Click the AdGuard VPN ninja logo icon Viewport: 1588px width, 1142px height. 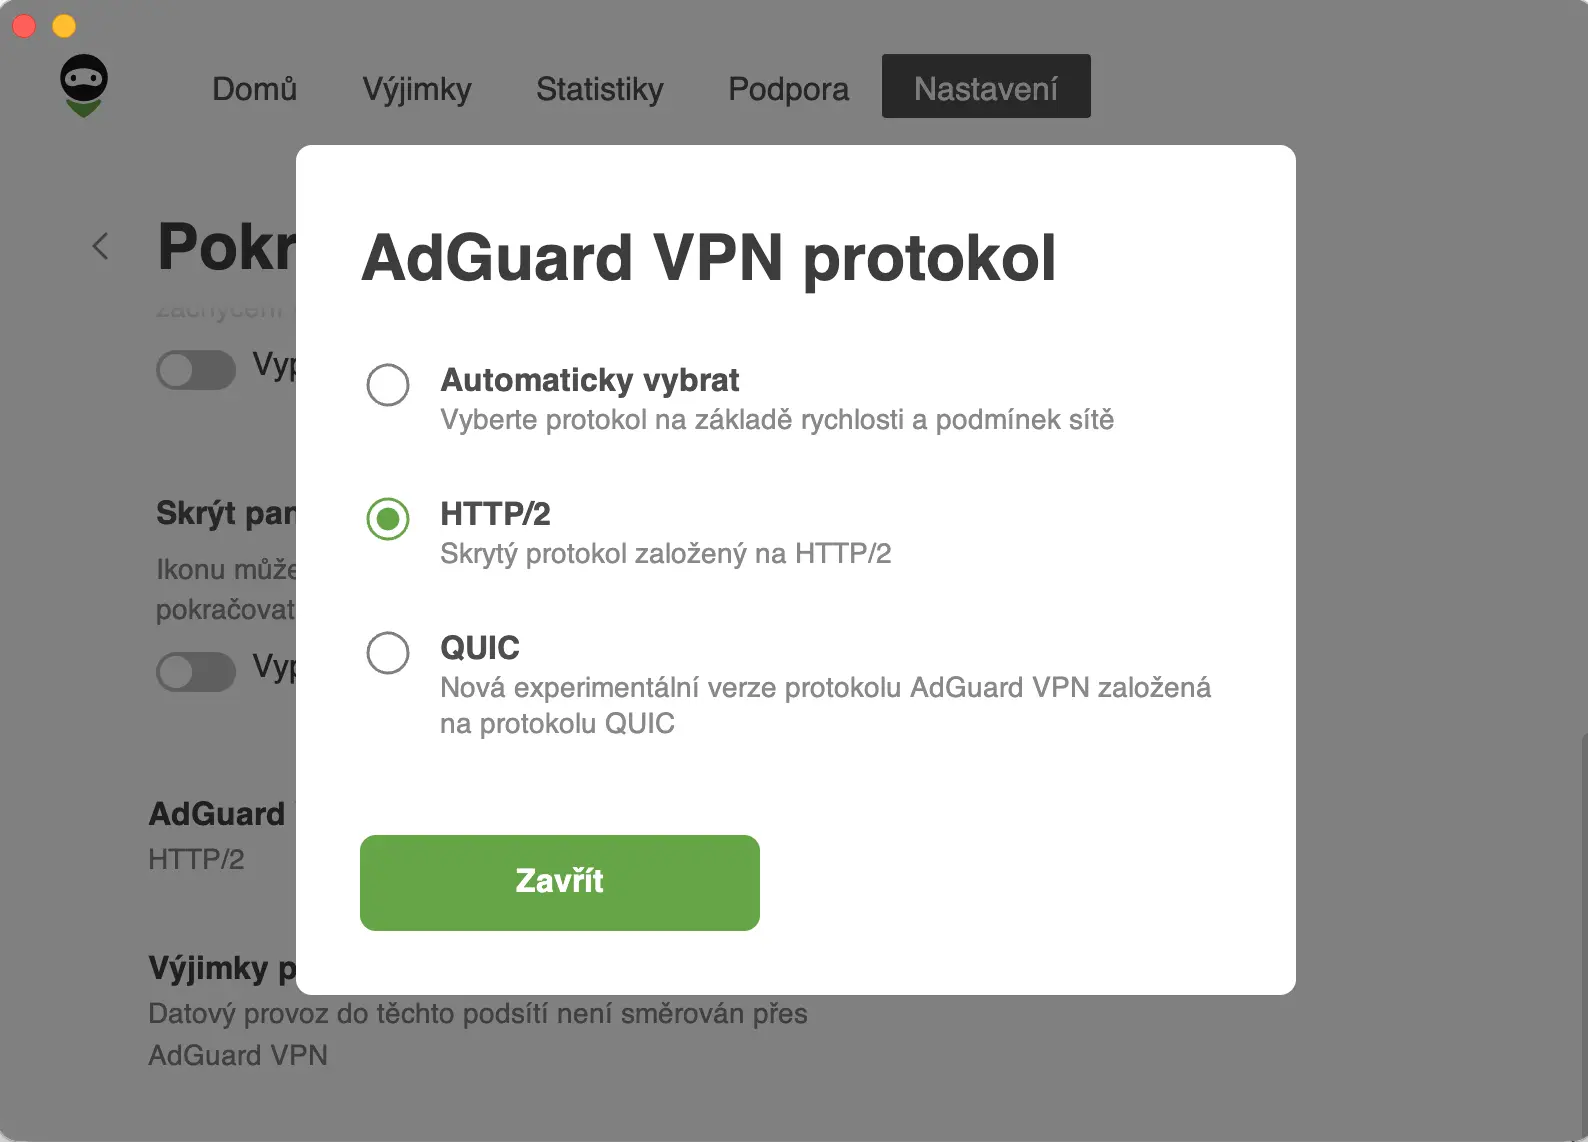[84, 86]
